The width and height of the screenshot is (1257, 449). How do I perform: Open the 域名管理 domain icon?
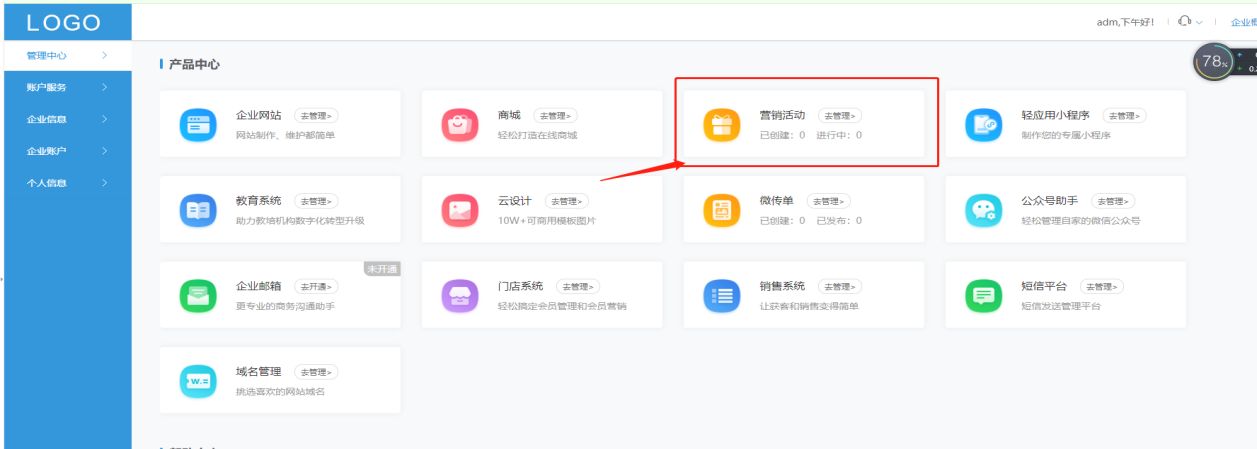(x=196, y=381)
